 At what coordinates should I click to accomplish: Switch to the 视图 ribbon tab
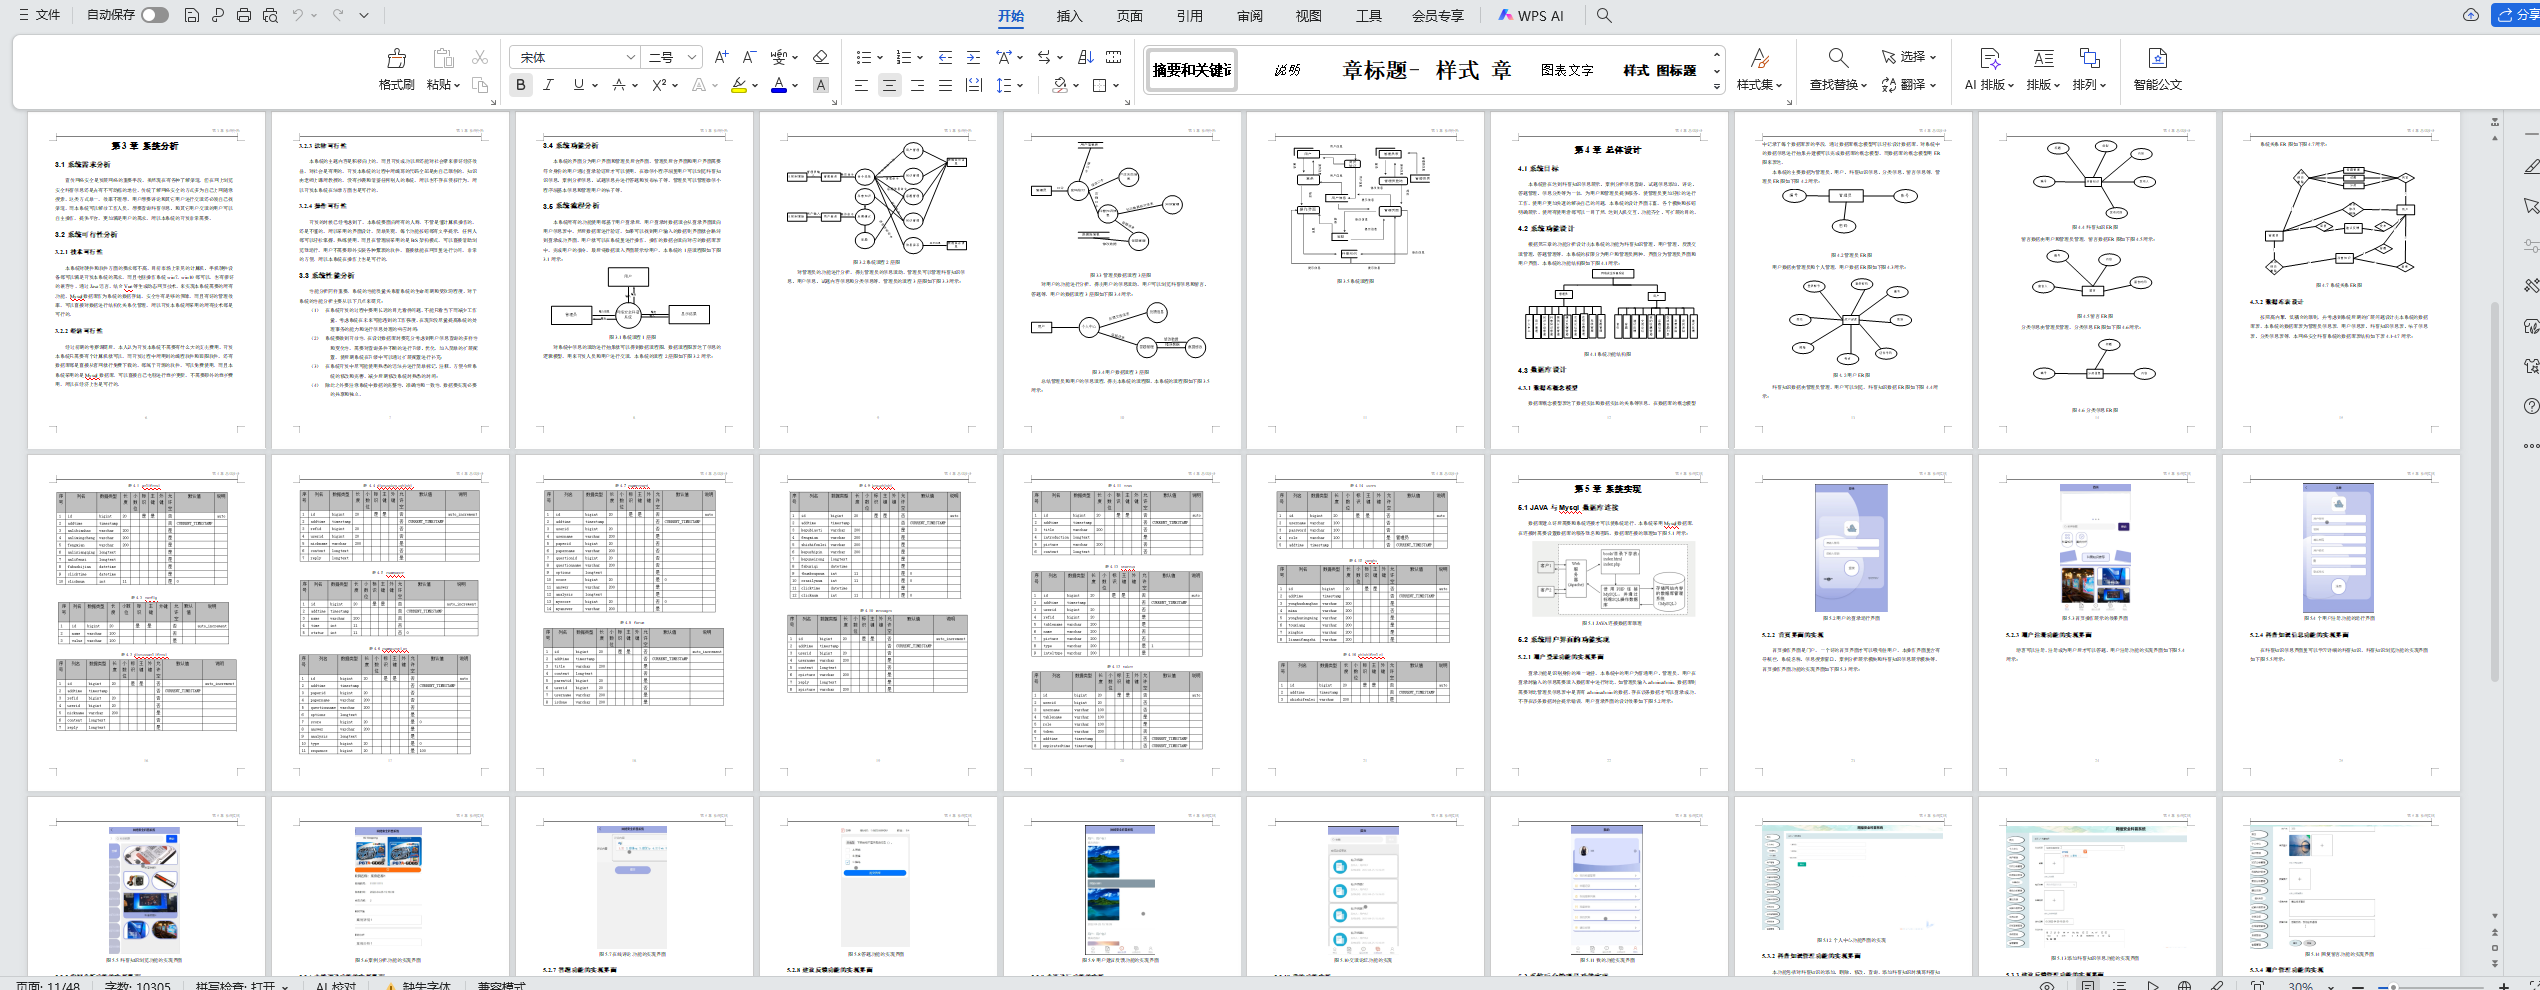coord(1308,16)
